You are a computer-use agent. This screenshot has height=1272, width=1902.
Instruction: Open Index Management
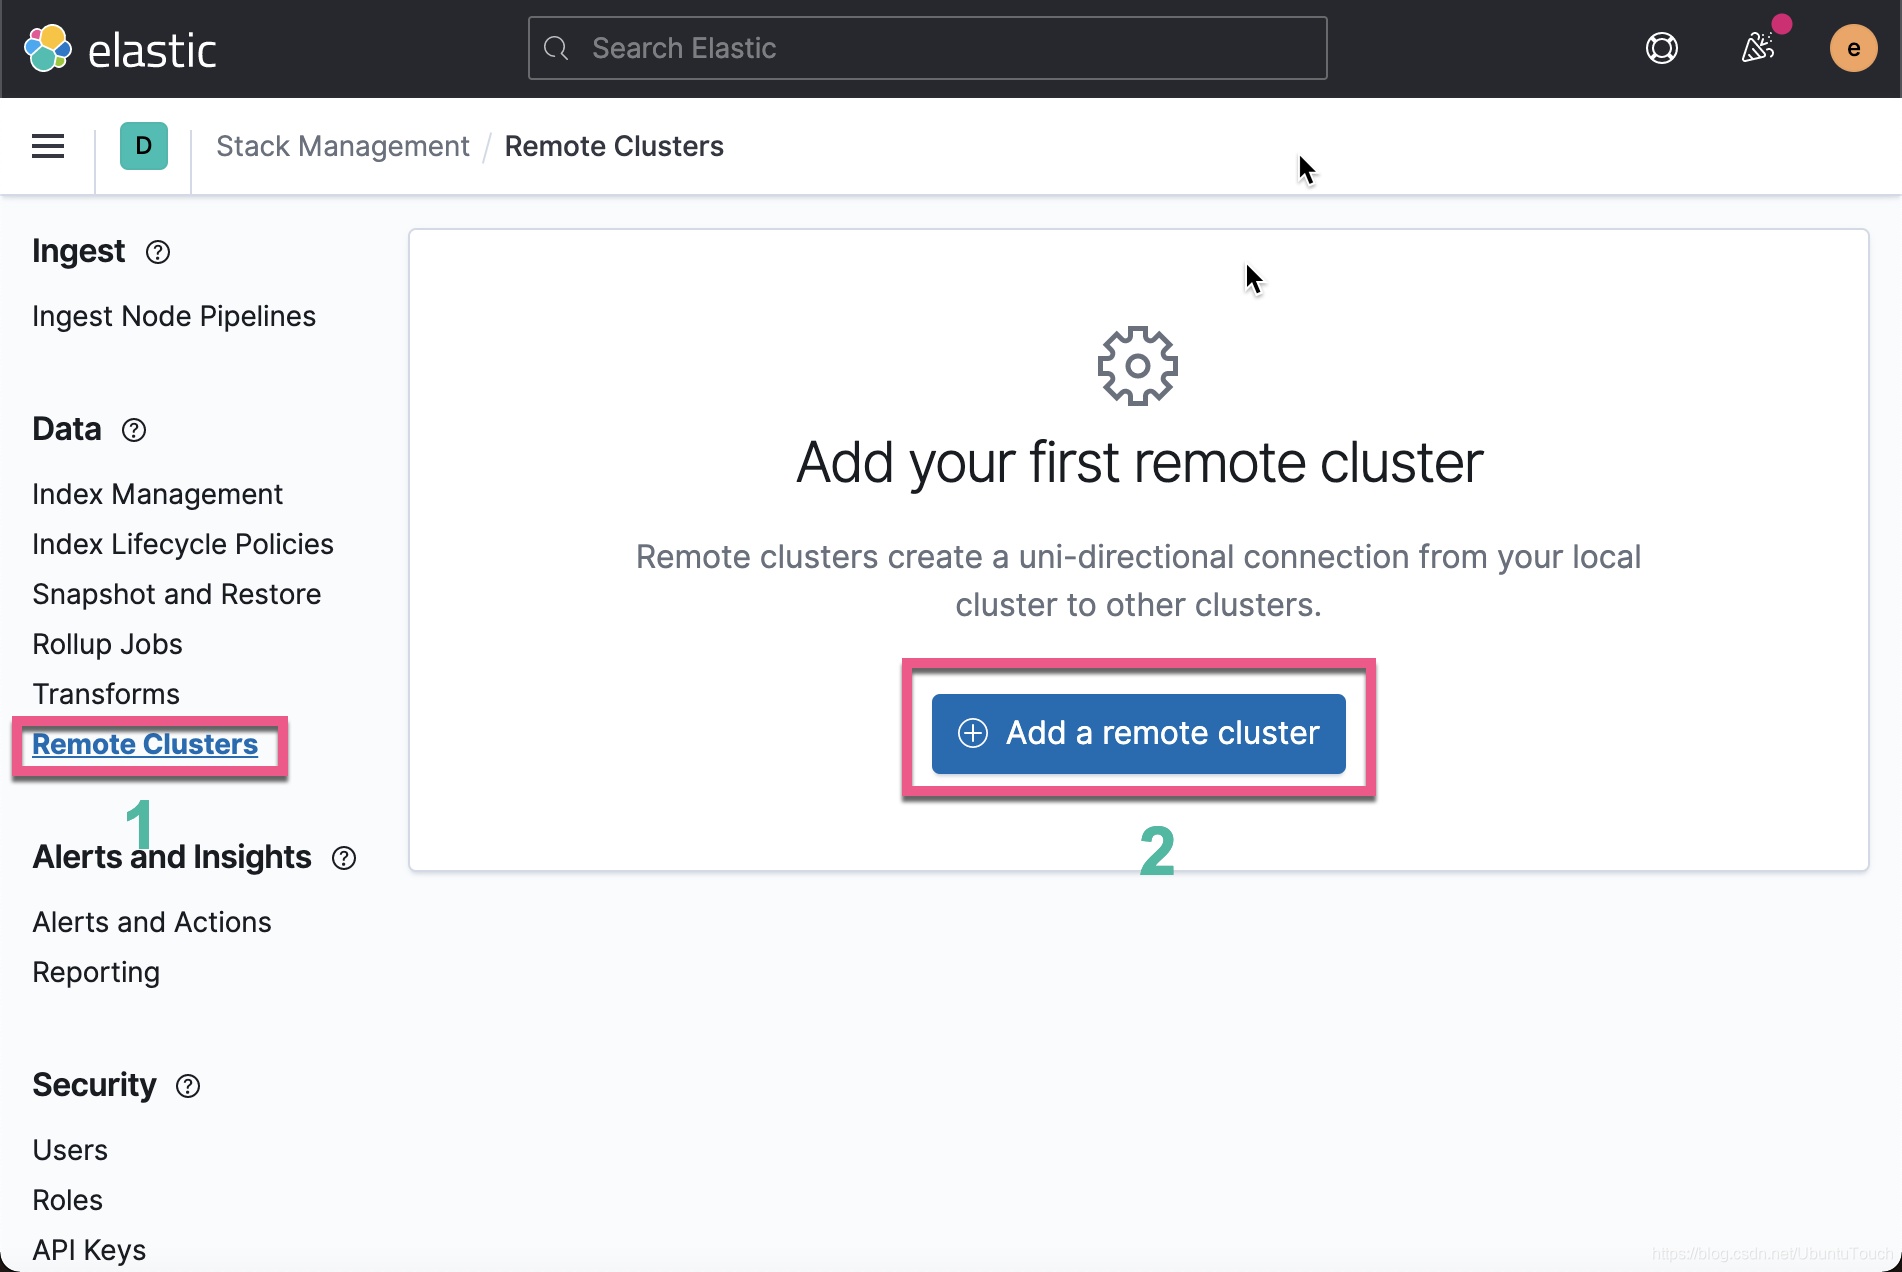(x=157, y=494)
